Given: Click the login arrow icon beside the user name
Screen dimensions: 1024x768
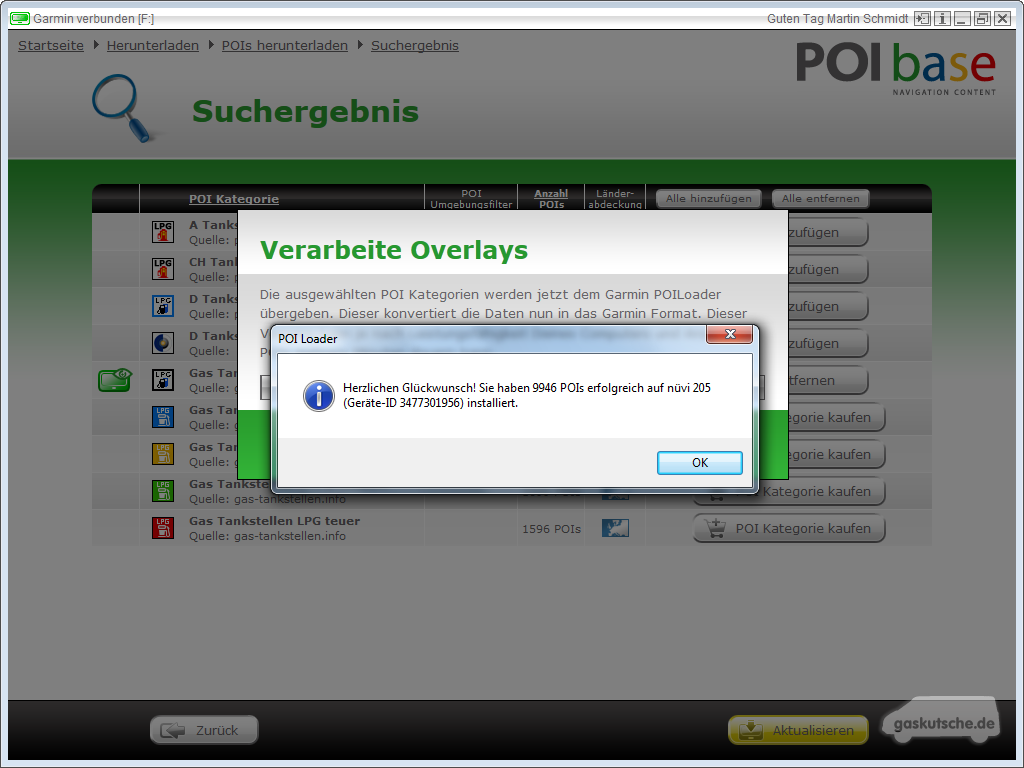Looking at the screenshot, I should click(x=921, y=18).
